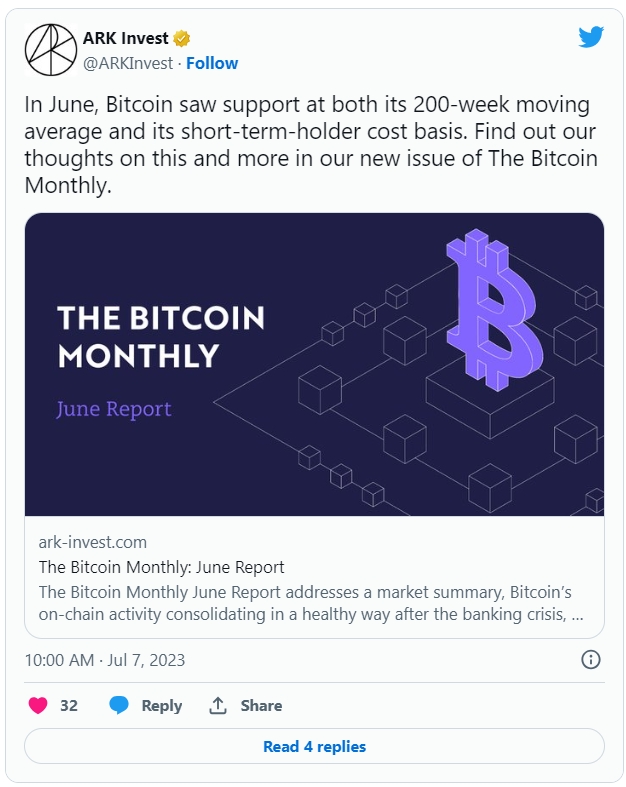Open the ARK Invest display name
This screenshot has width=626, height=787.
[126, 38]
